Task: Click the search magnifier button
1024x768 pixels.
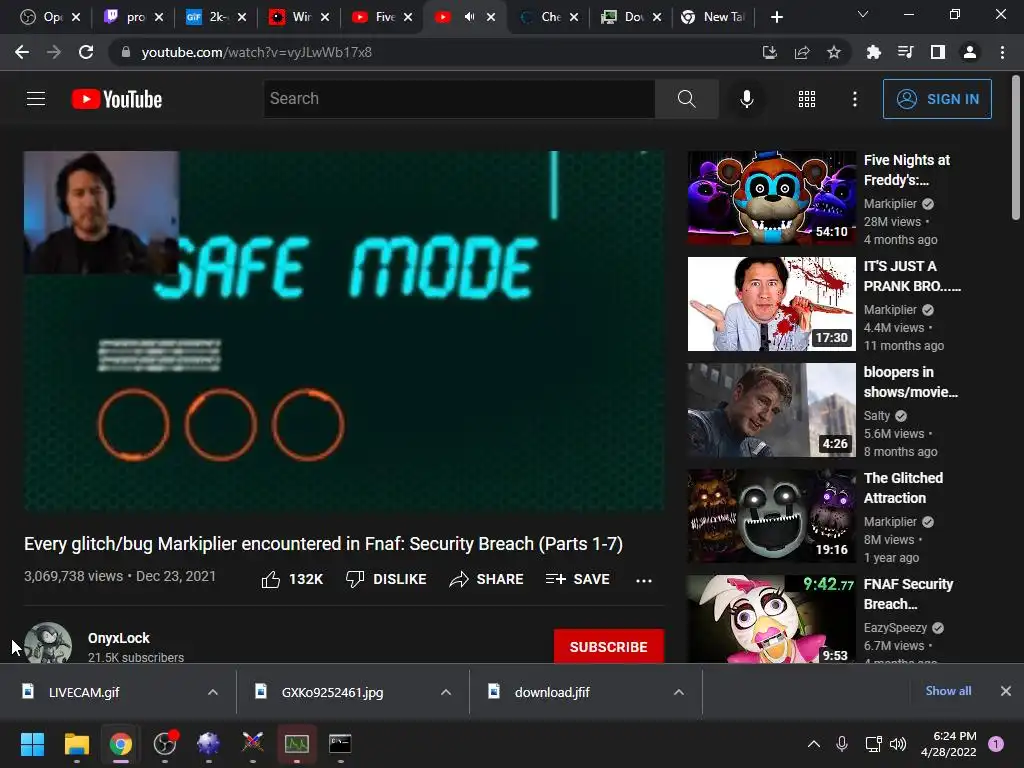Action: [686, 99]
